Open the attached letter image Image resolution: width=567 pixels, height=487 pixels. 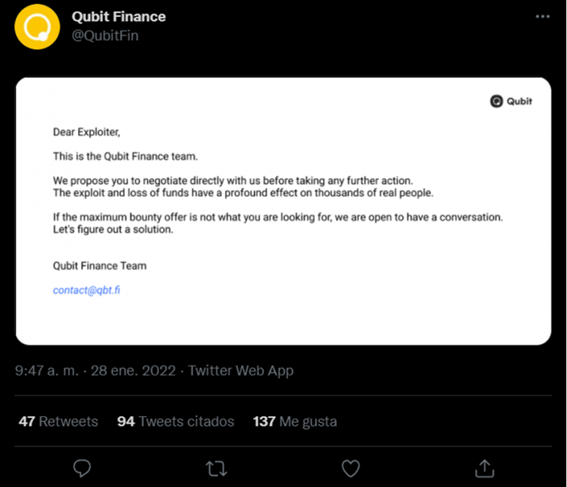(284, 211)
